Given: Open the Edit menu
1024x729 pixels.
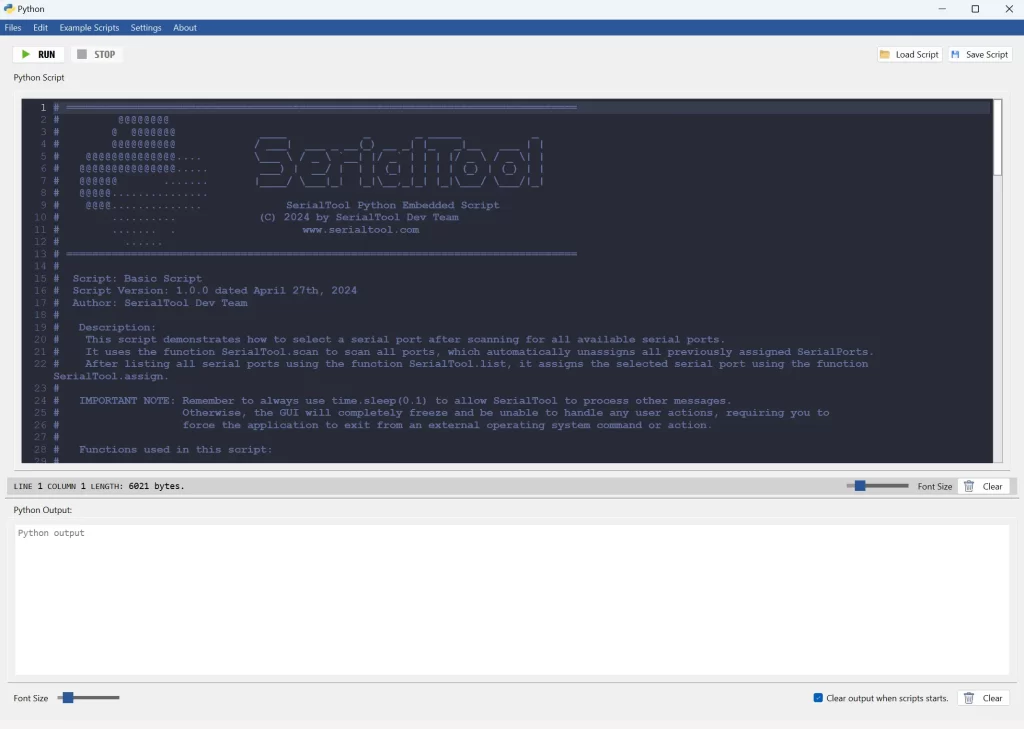Looking at the screenshot, I should (40, 27).
